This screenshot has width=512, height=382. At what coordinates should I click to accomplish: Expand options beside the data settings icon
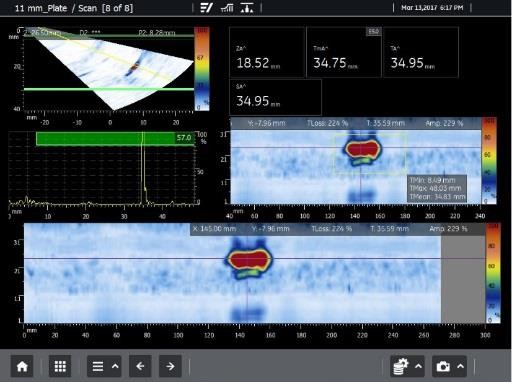[418, 366]
